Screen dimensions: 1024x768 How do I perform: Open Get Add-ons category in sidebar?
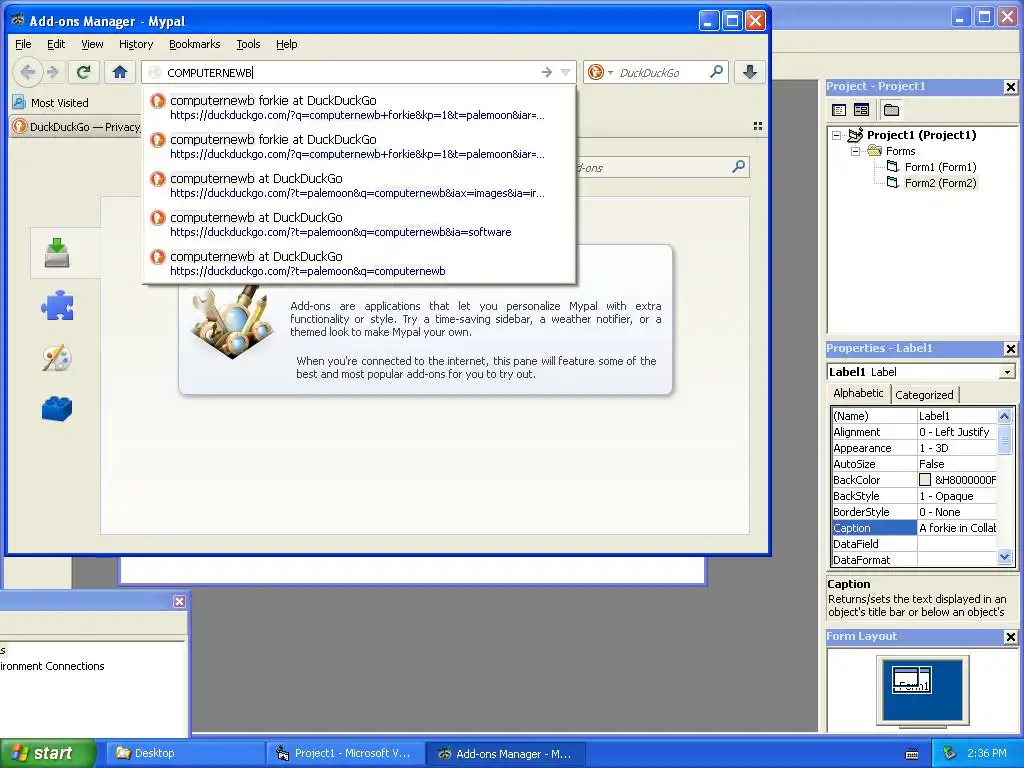pyautogui.click(x=57, y=253)
